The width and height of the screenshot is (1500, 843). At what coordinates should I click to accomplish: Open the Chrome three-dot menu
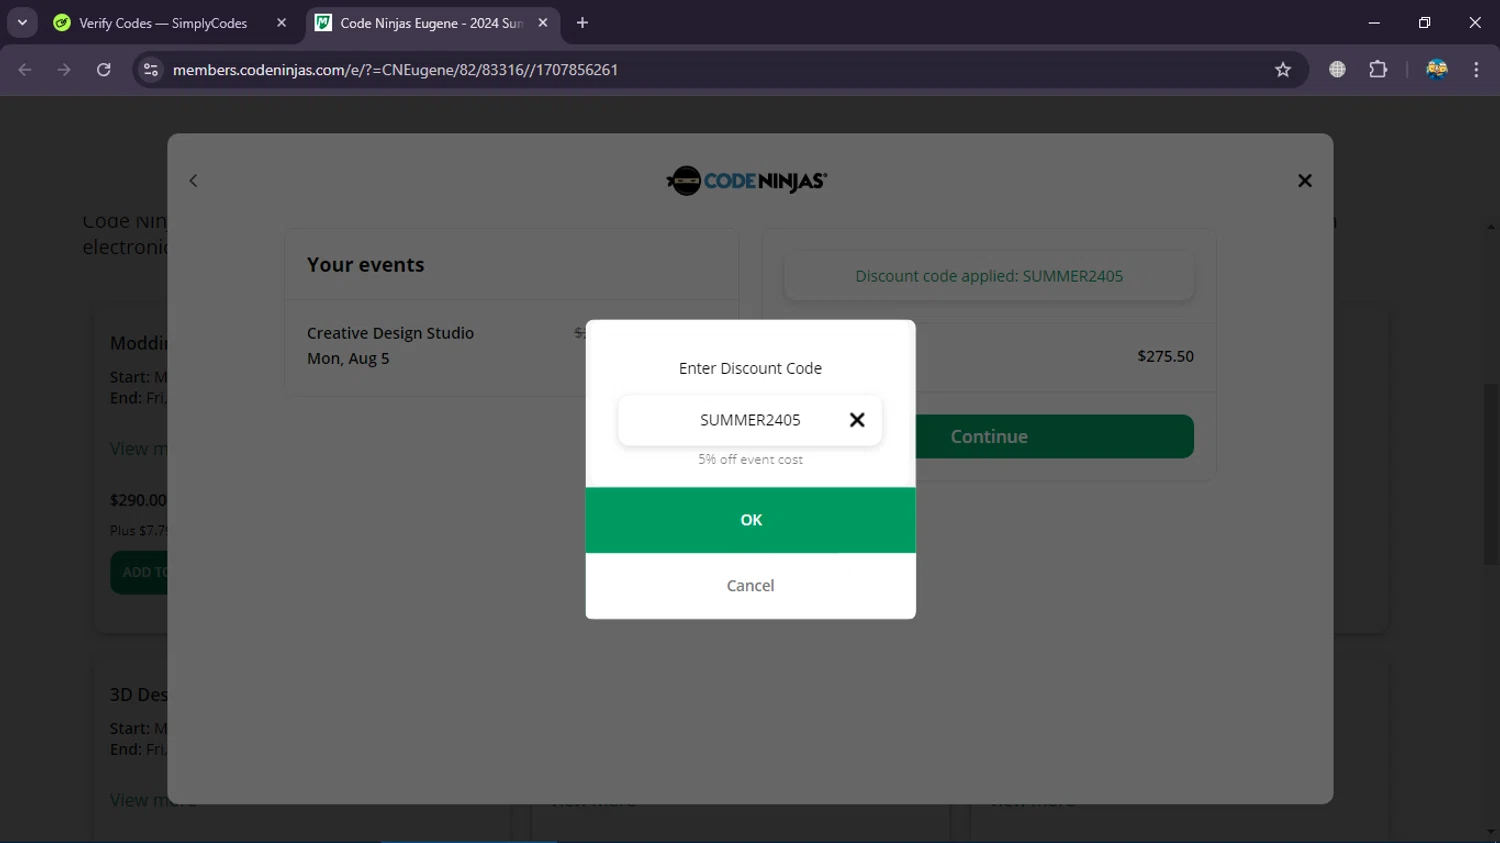tap(1476, 70)
